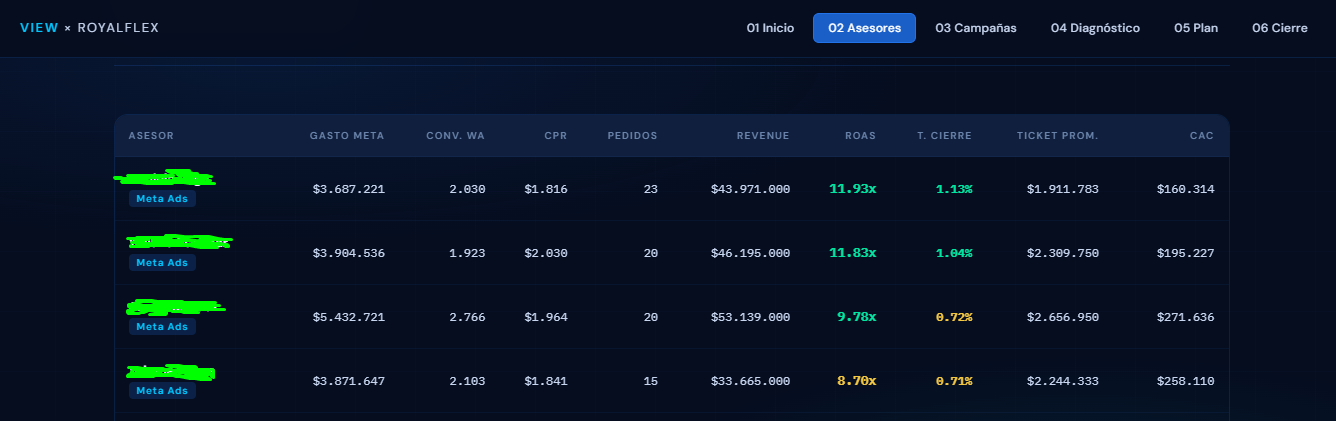Select the 11.93x ROAS value
1336x421 pixels.
point(852,189)
